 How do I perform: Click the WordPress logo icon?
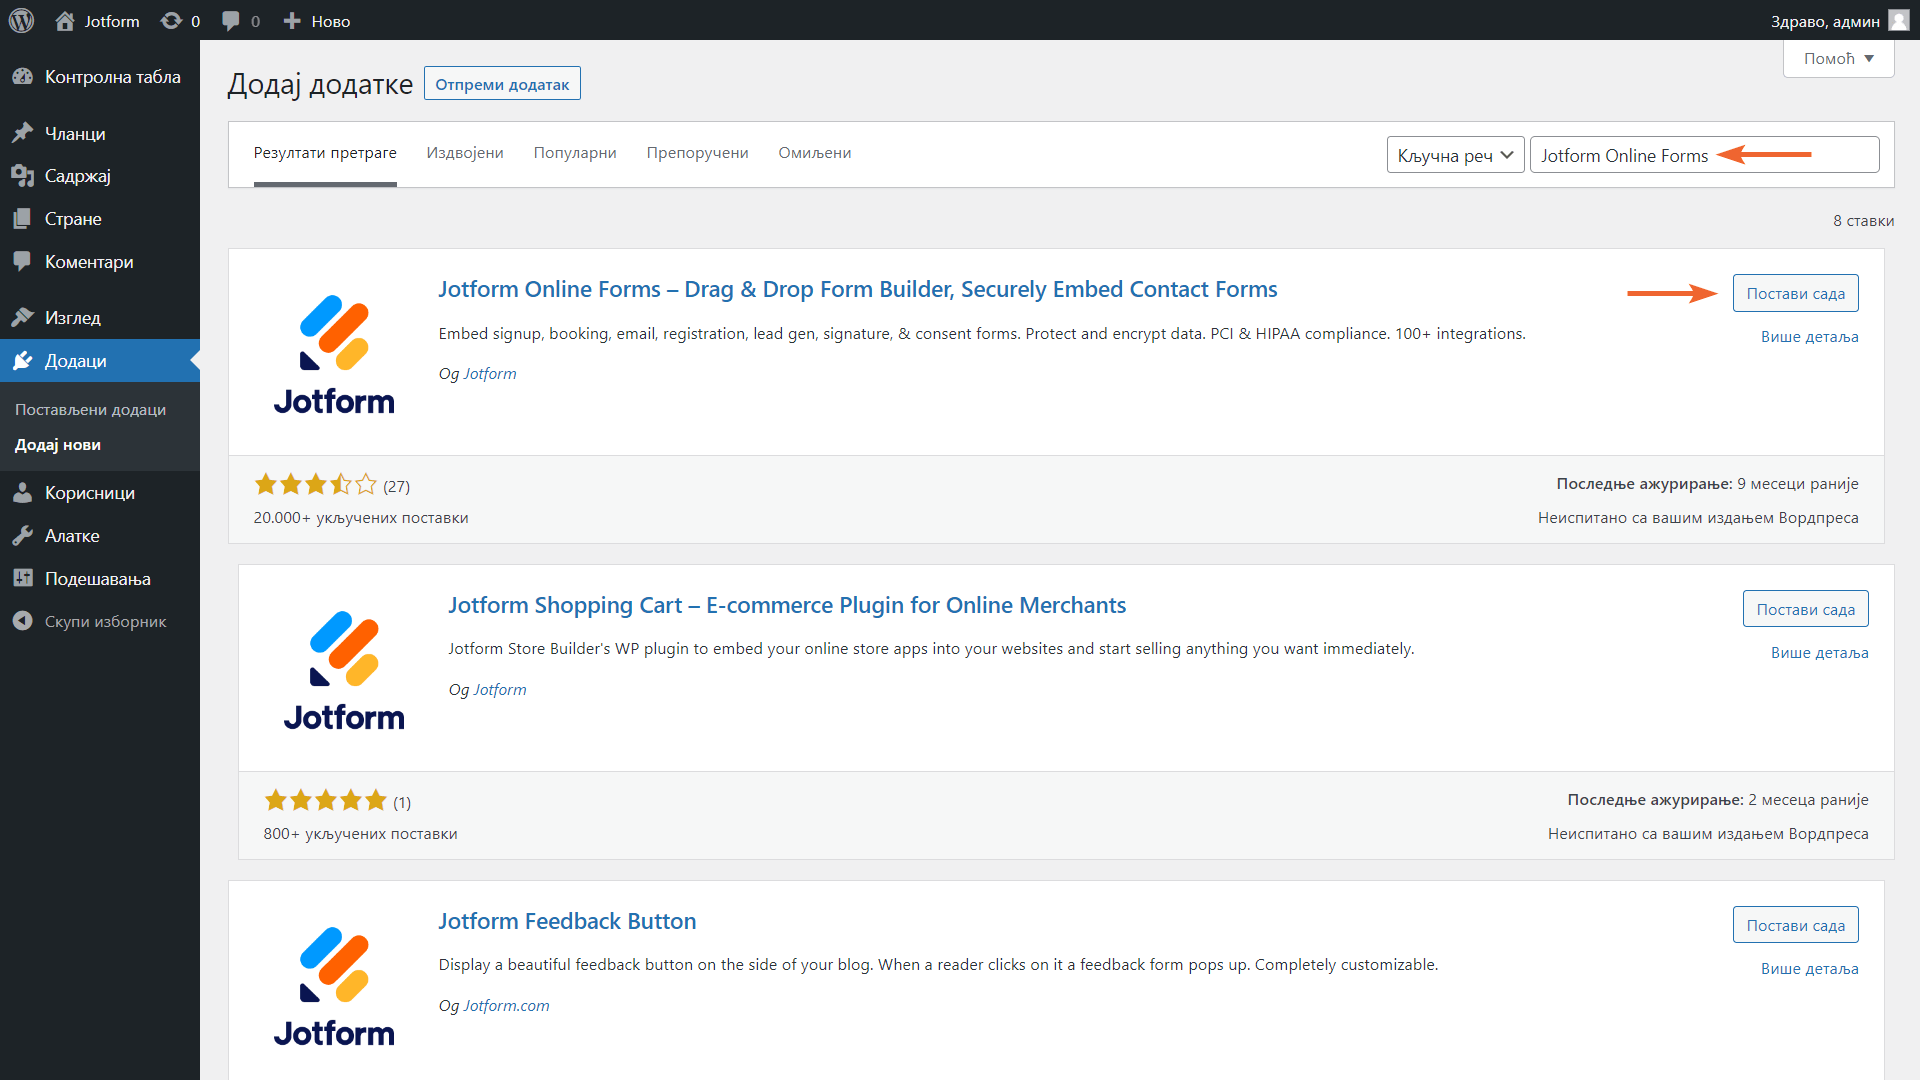click(21, 20)
